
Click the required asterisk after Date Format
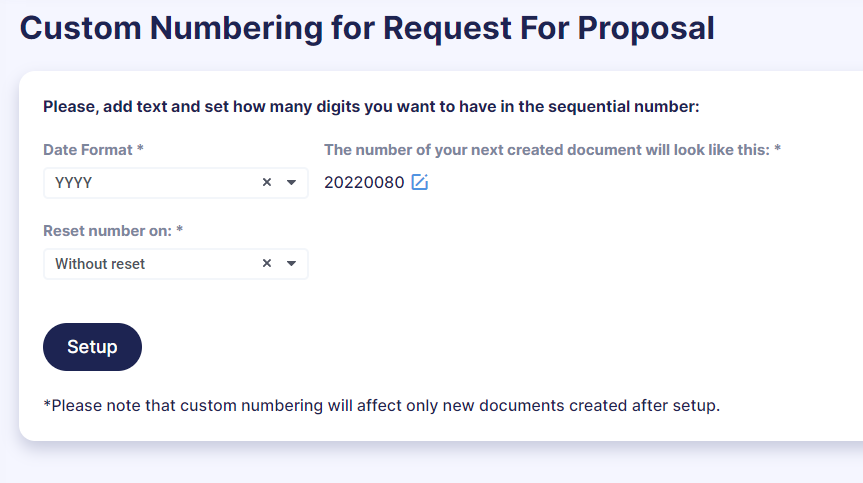pos(140,148)
